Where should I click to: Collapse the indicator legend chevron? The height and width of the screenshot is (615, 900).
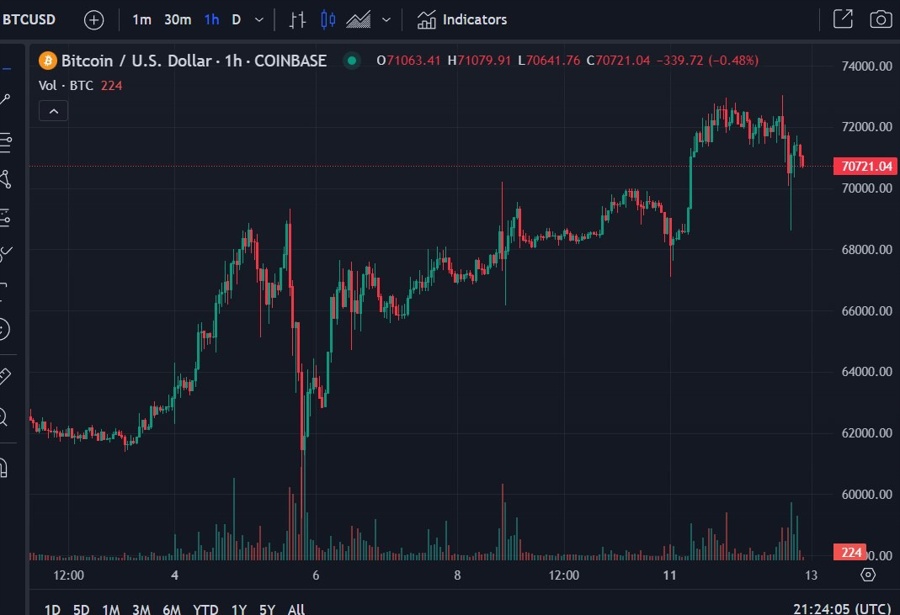click(x=54, y=111)
